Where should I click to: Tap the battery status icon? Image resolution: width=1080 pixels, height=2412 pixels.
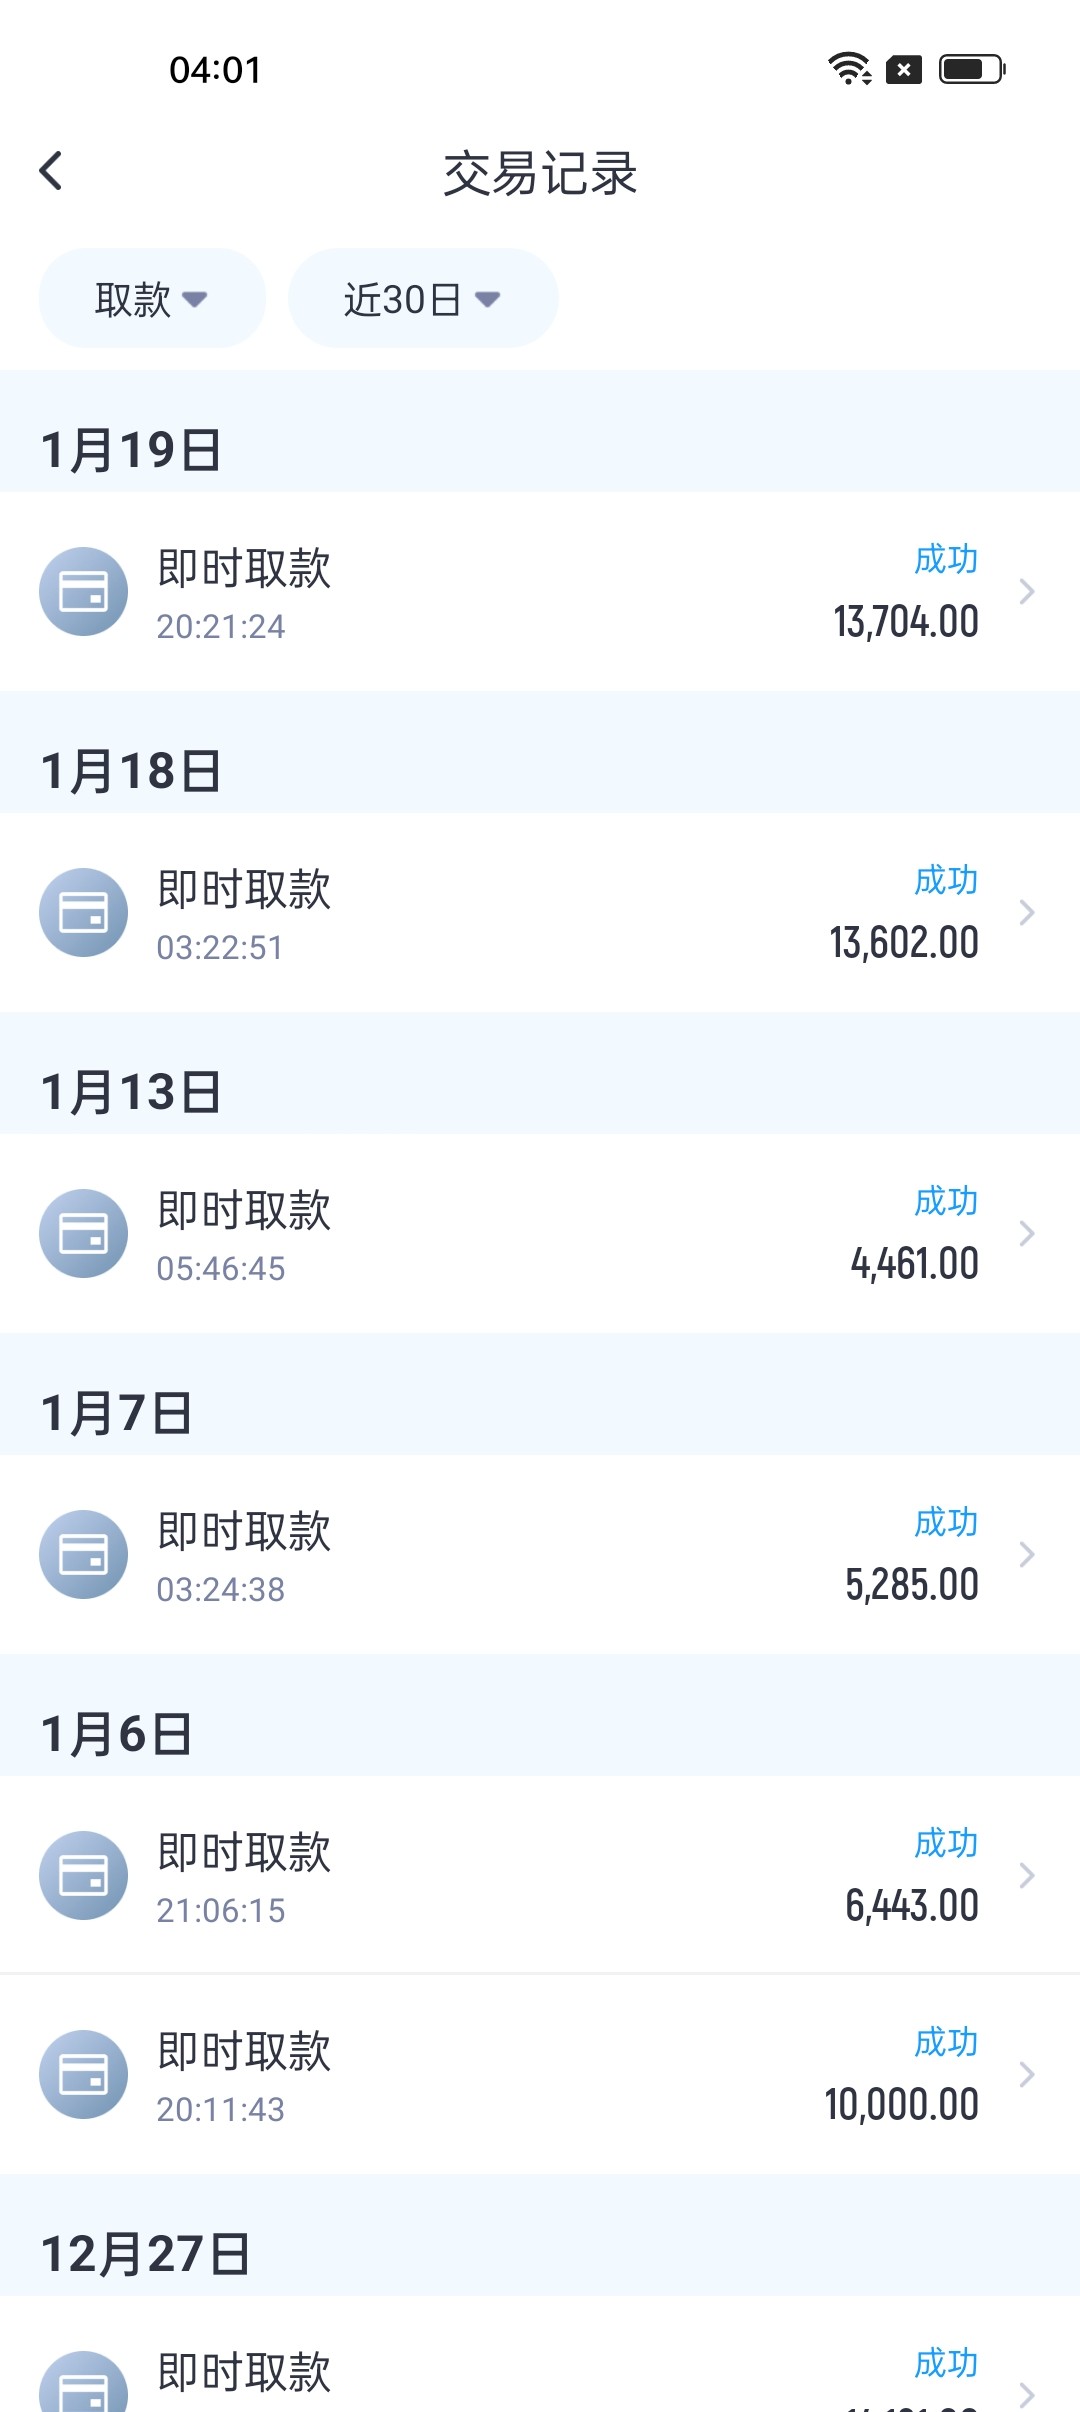pyautogui.click(x=972, y=69)
